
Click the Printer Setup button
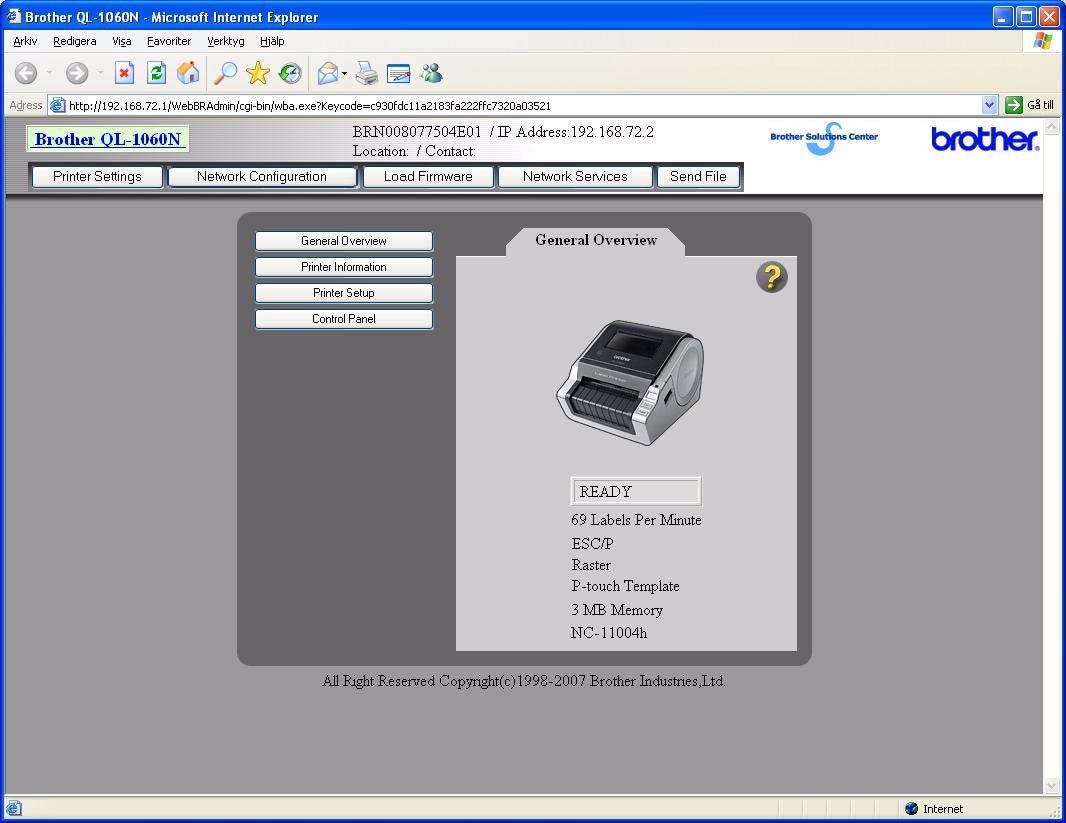344,293
